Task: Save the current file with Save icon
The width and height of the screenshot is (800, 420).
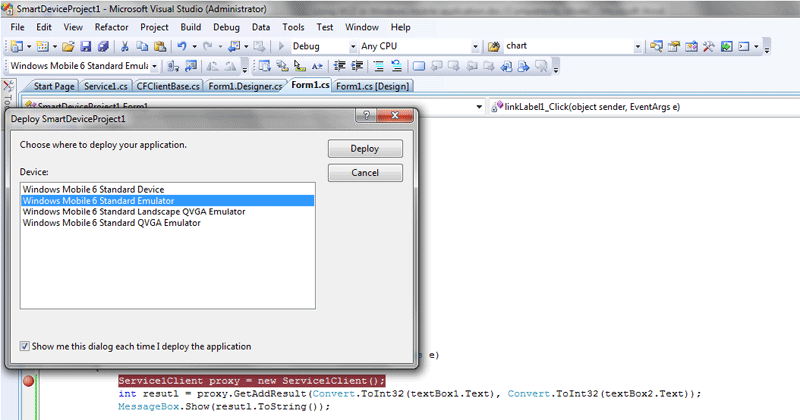Action: coord(86,46)
